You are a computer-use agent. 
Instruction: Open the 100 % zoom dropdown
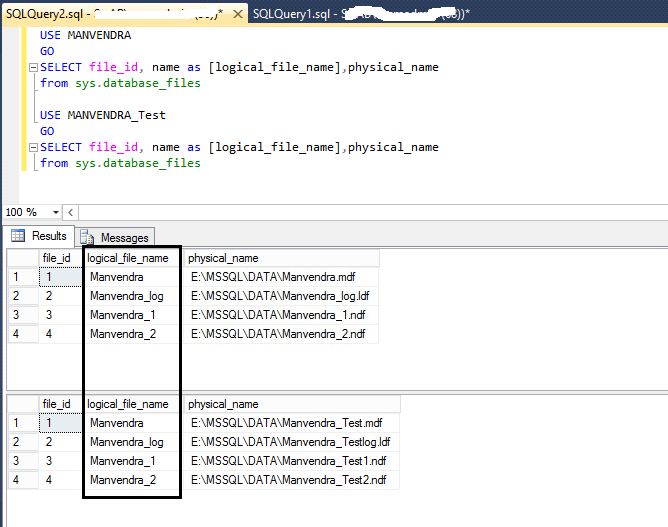pos(56,212)
